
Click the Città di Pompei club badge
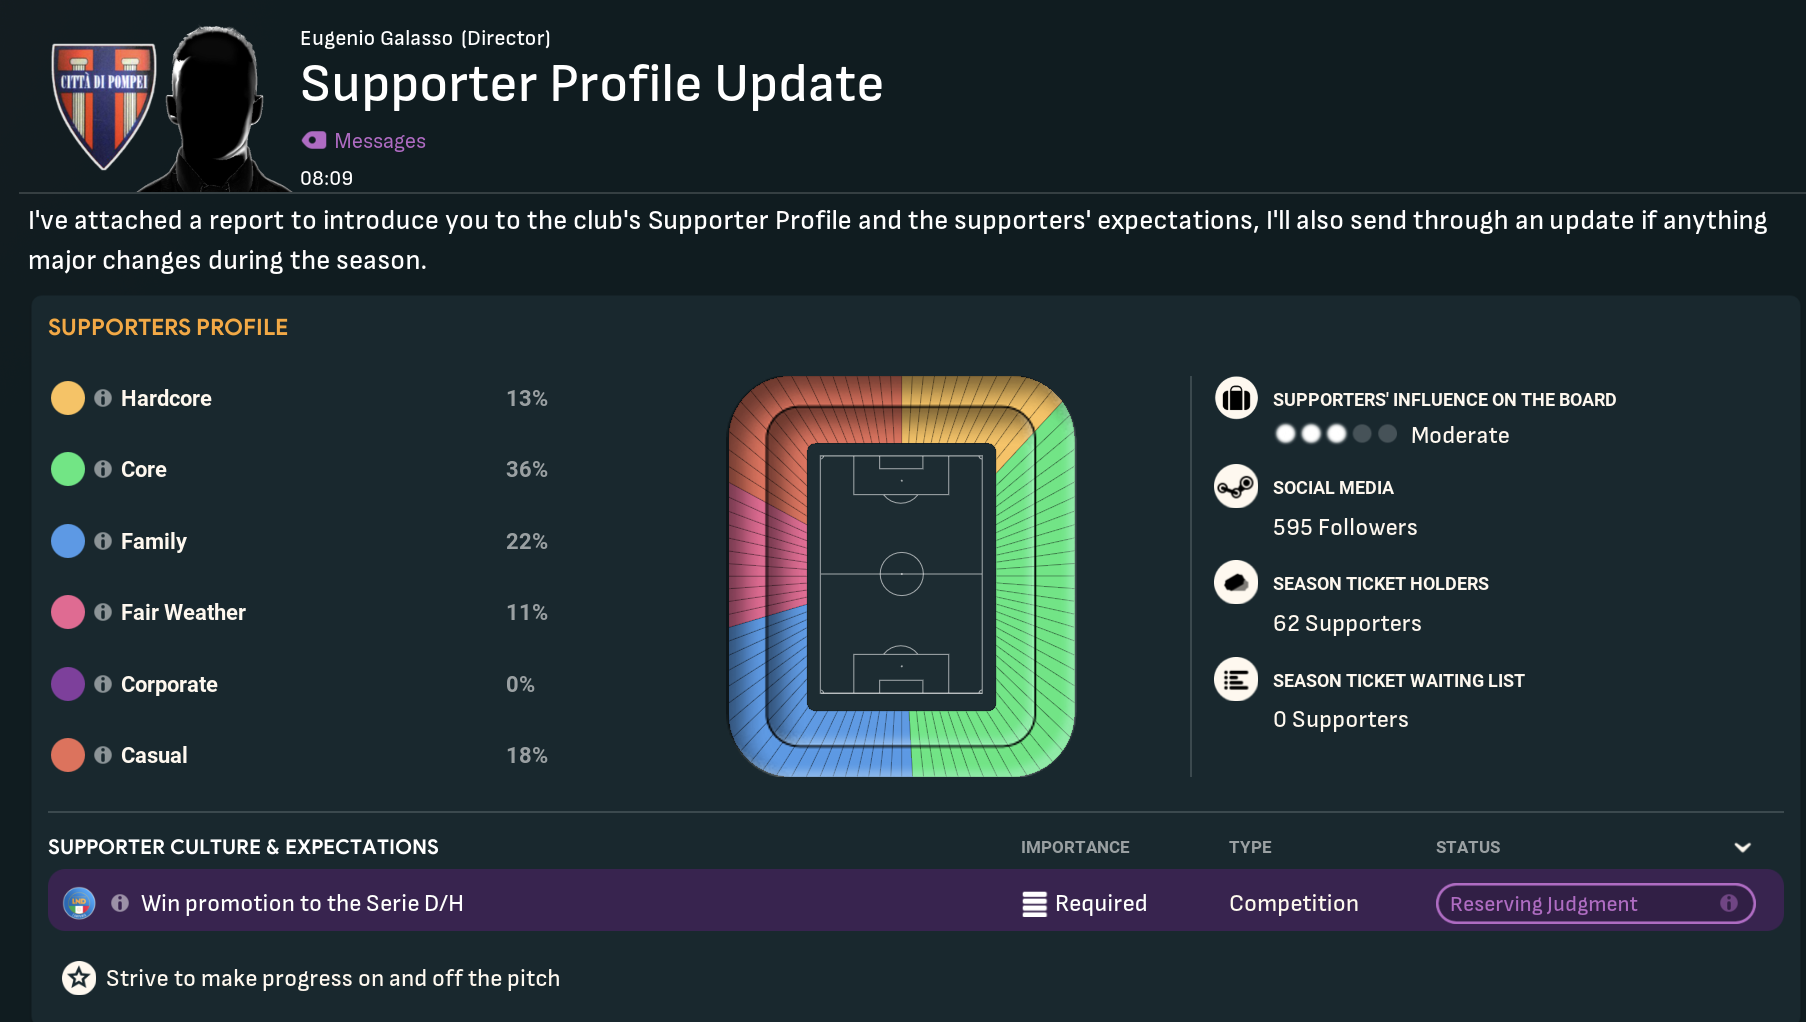pos(104,105)
